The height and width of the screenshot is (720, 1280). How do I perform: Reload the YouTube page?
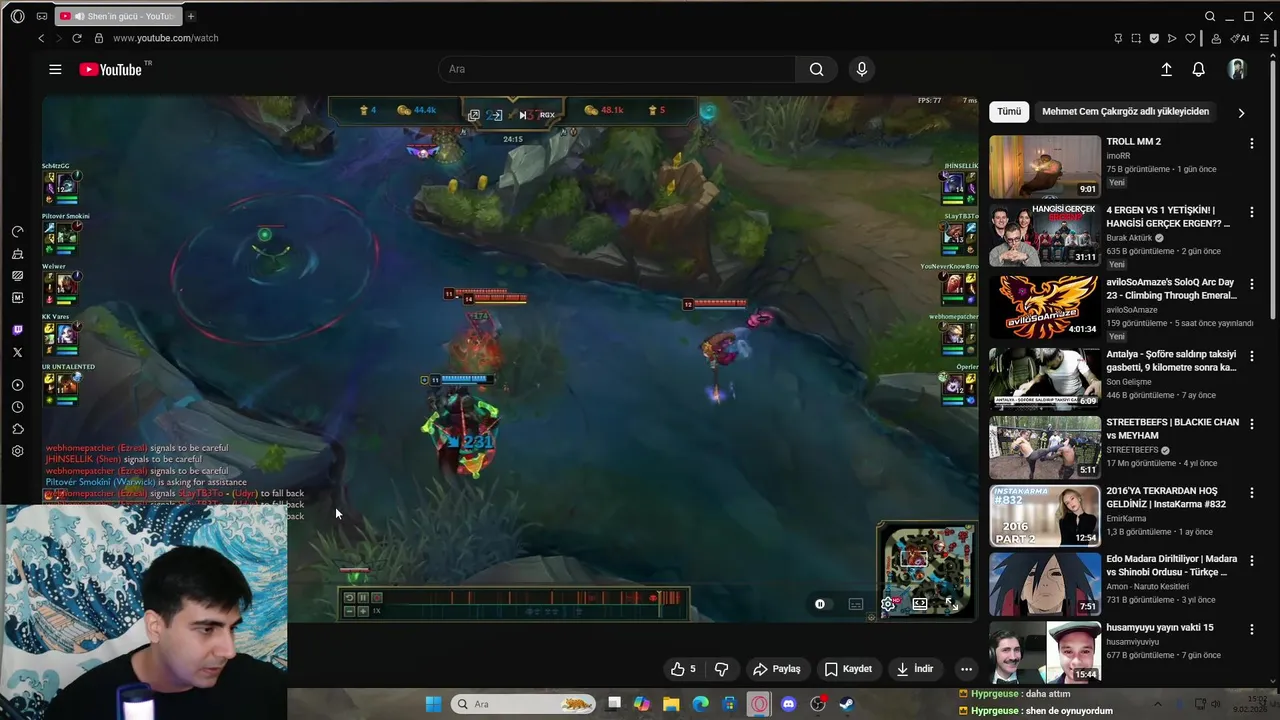[77, 38]
